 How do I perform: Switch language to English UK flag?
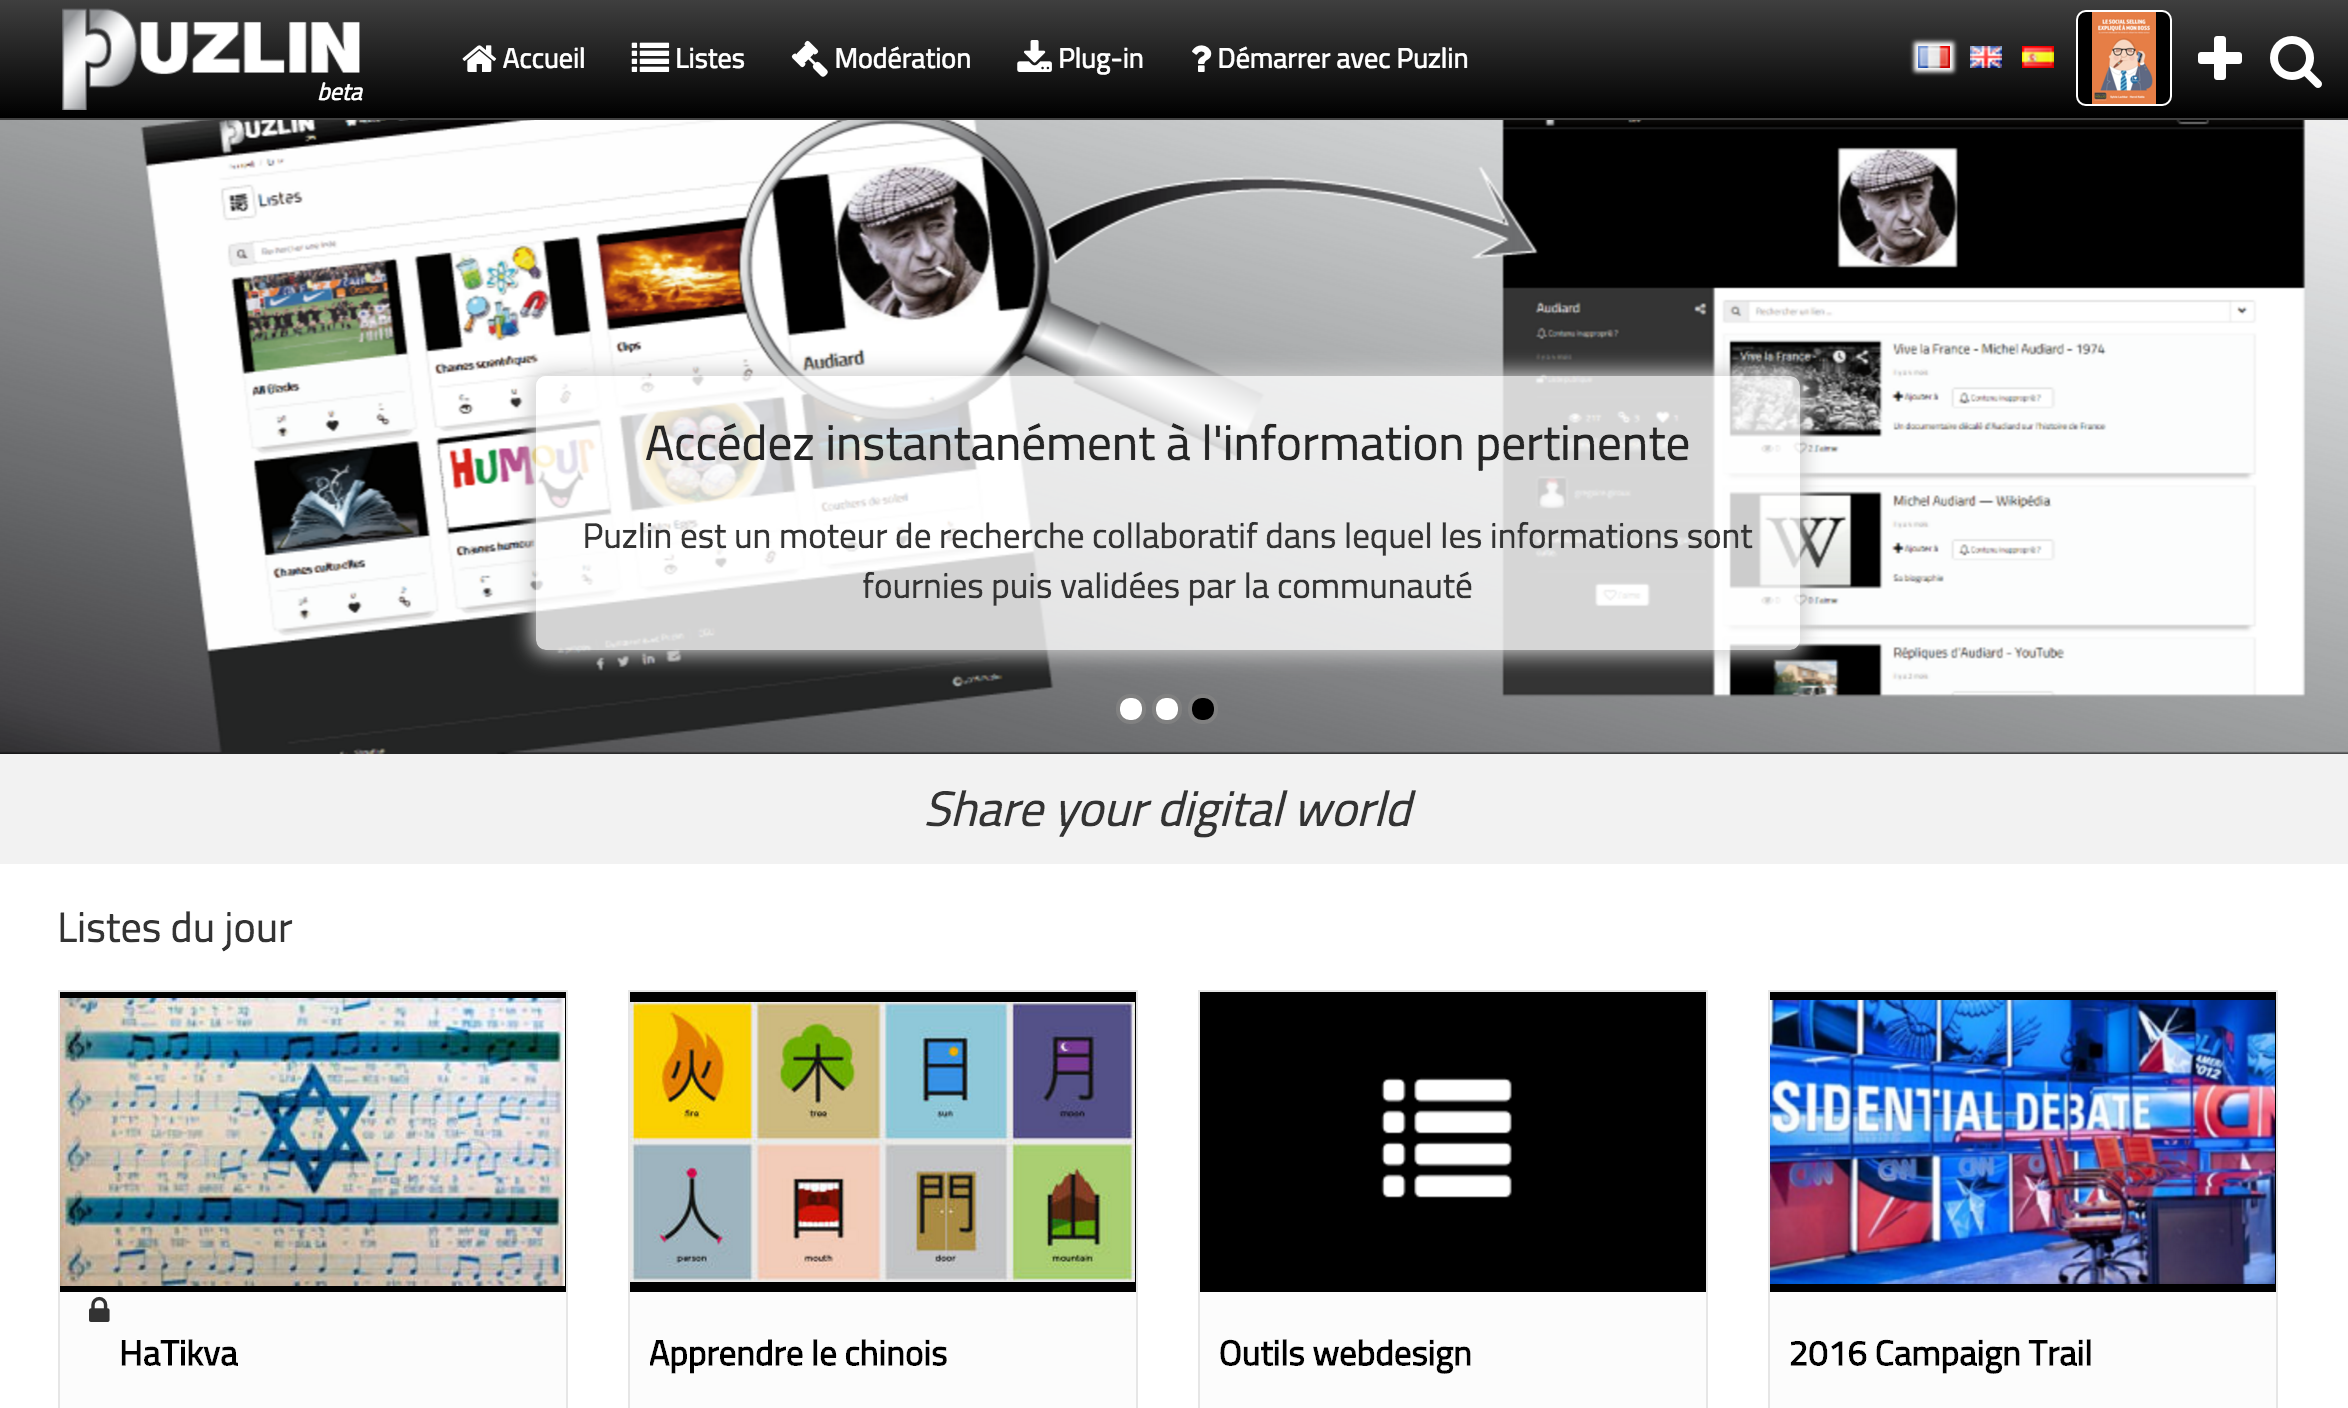point(1986,57)
